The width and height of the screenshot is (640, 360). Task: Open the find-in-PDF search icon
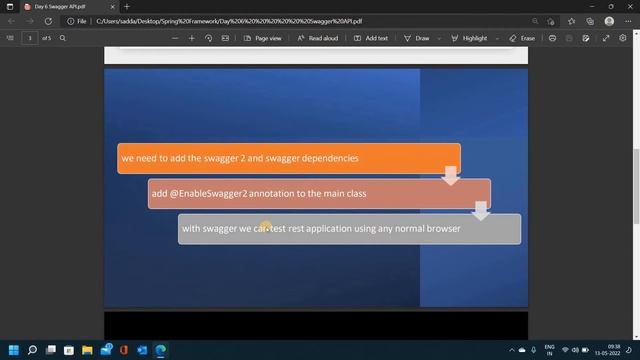(62, 38)
